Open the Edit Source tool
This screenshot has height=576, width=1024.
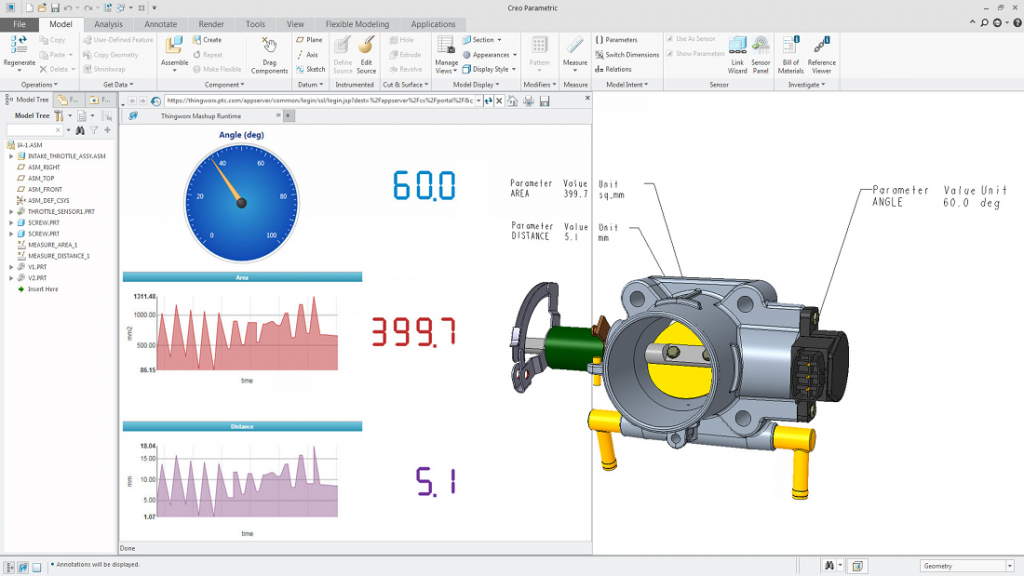366,54
